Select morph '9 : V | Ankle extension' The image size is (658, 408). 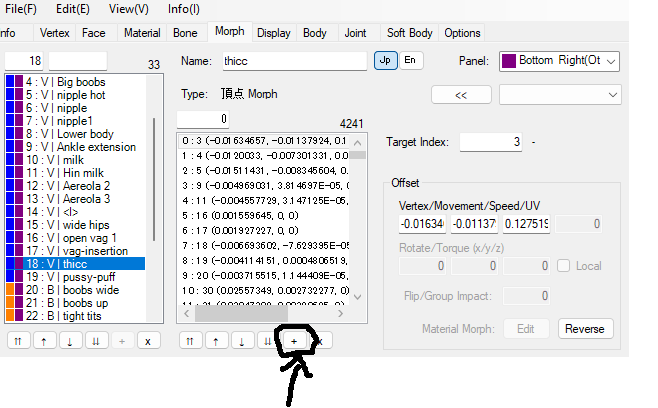point(76,147)
